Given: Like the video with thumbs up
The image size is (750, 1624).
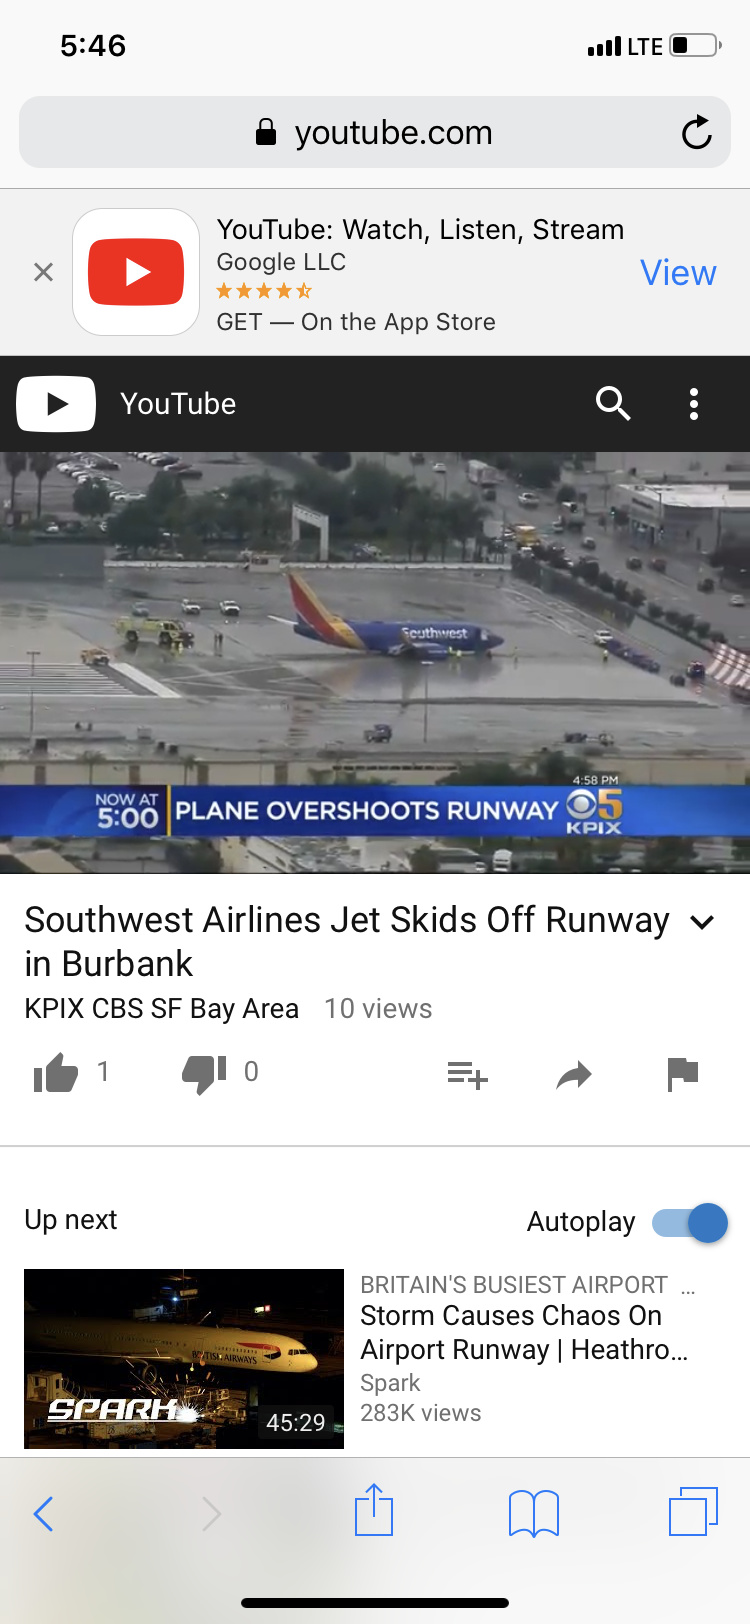Looking at the screenshot, I should click(x=56, y=1074).
